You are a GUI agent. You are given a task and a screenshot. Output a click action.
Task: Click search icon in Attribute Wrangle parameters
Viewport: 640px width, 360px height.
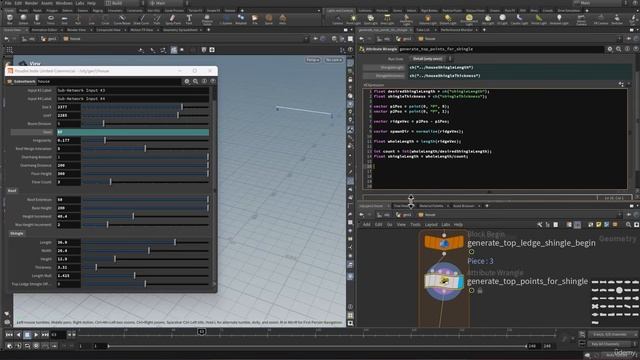(x=618, y=49)
